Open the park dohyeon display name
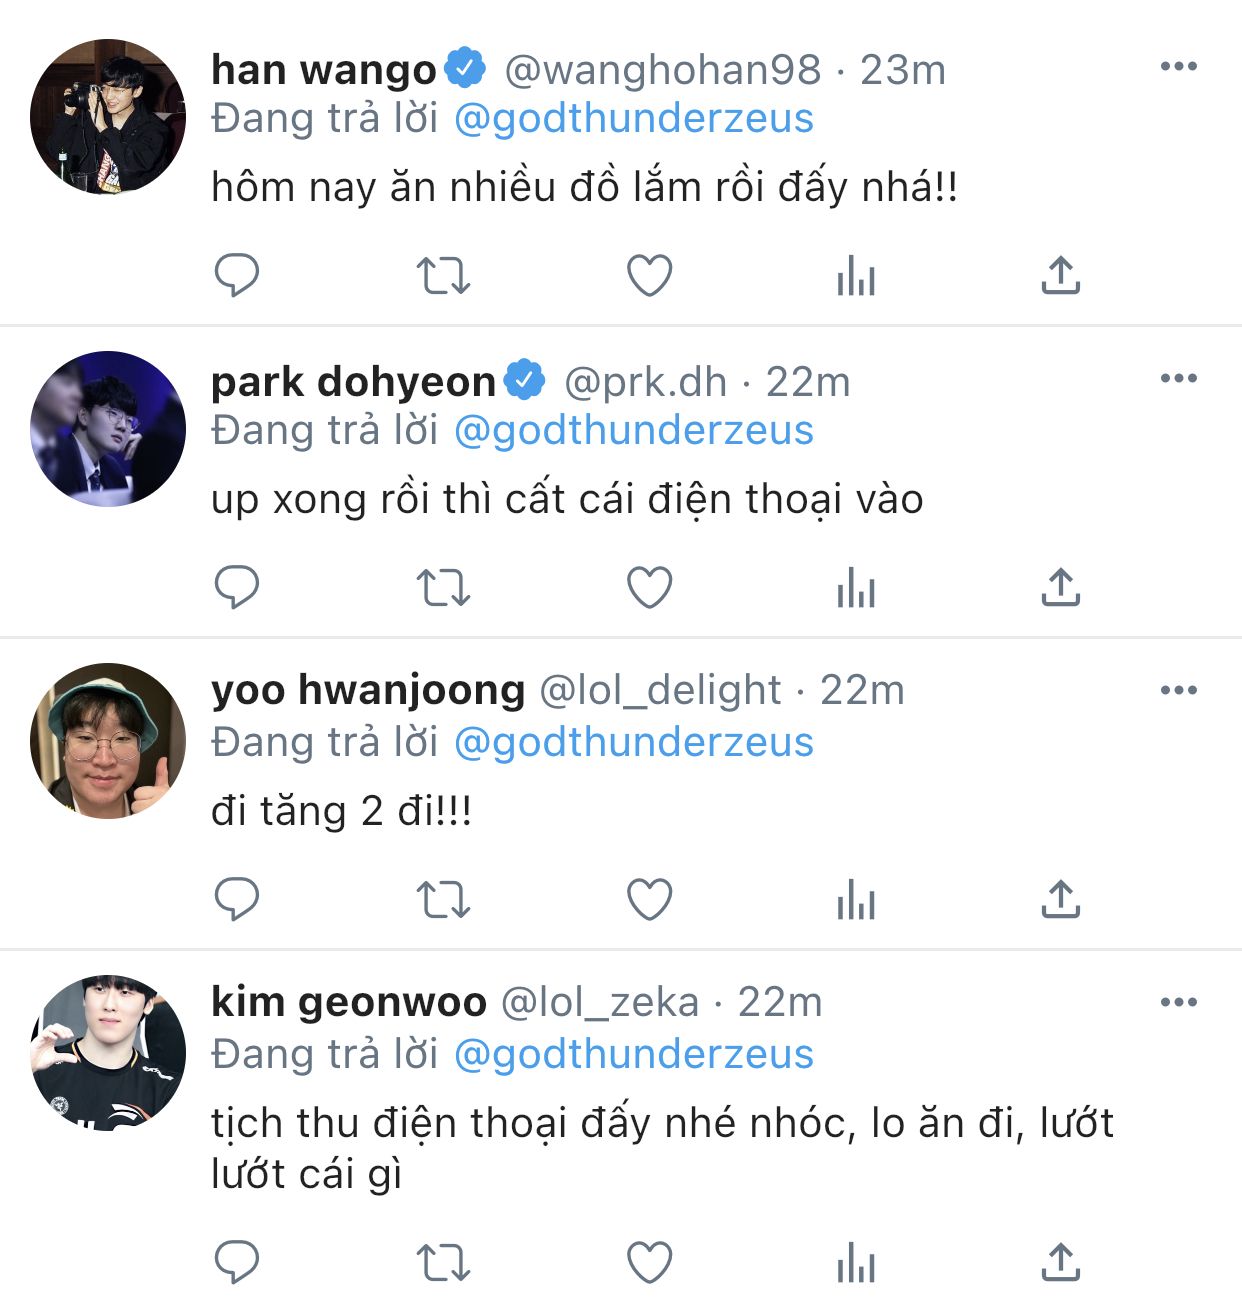This screenshot has width=1242, height=1310. click(353, 382)
